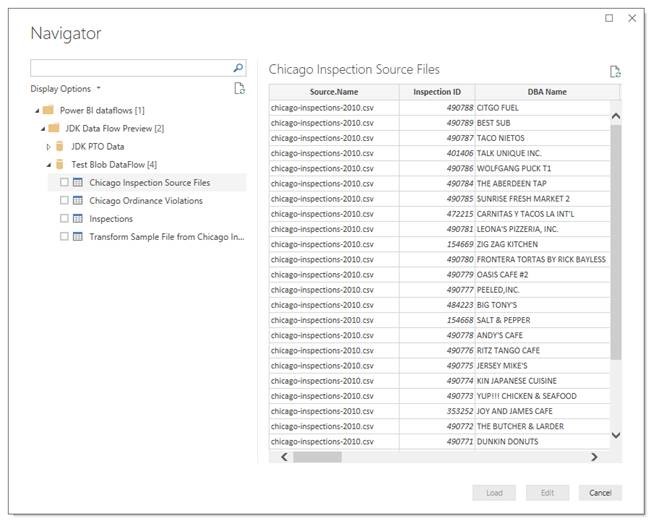Select Chicago Ordinance Violations tree item

click(x=146, y=200)
